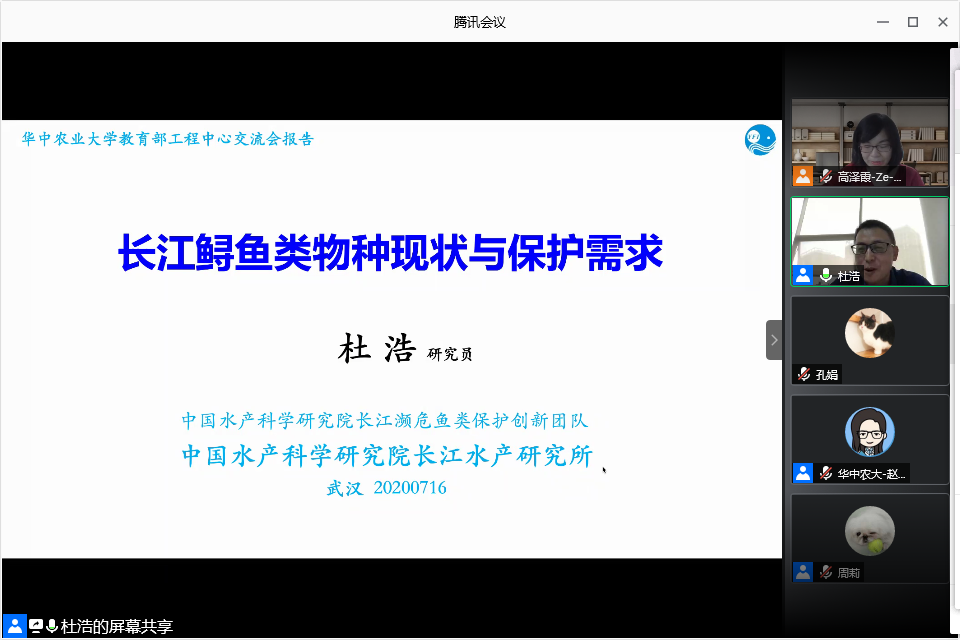Click the 杜浩的屏幕共享 label
This screenshot has width=960, height=640.
click(x=117, y=627)
